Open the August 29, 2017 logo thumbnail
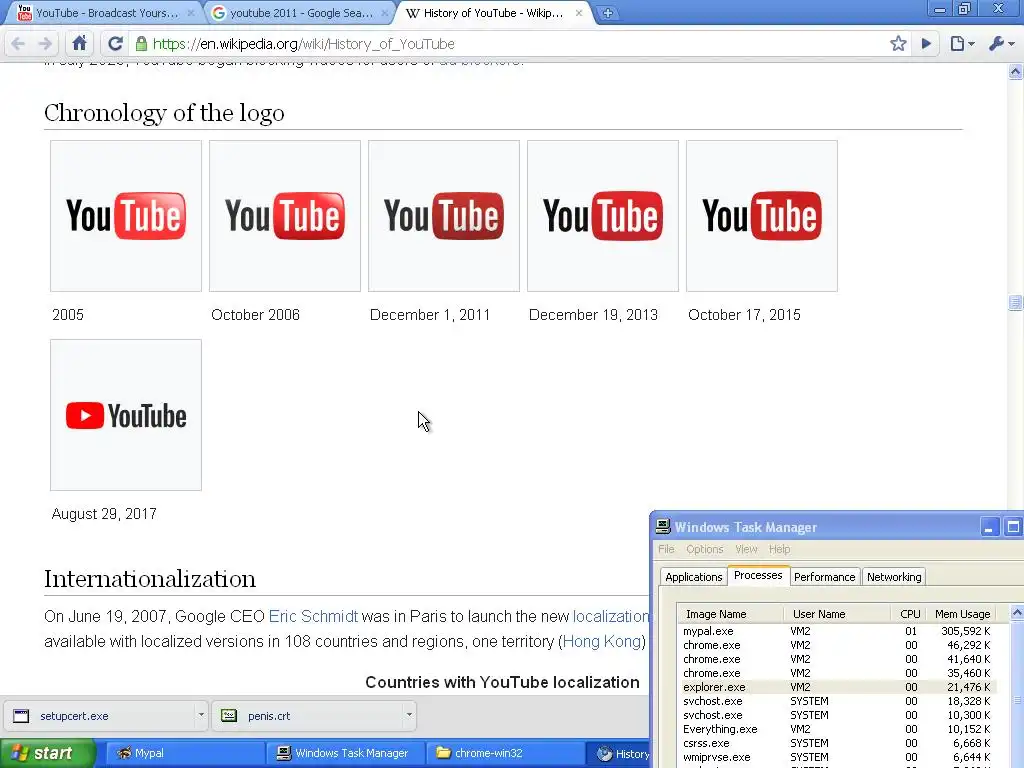Viewport: 1024px width, 768px height. 126,415
